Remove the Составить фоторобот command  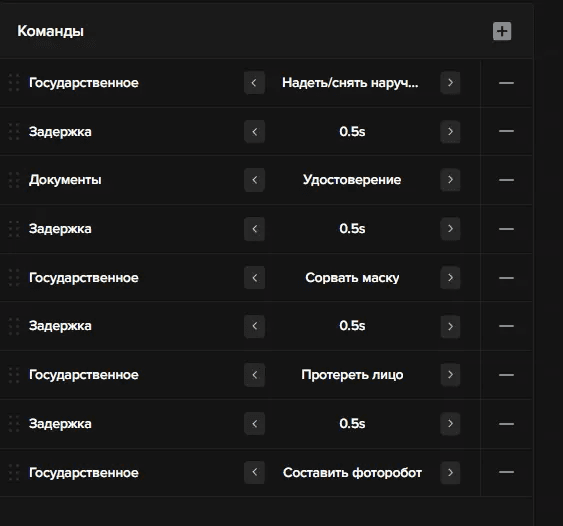(506, 472)
